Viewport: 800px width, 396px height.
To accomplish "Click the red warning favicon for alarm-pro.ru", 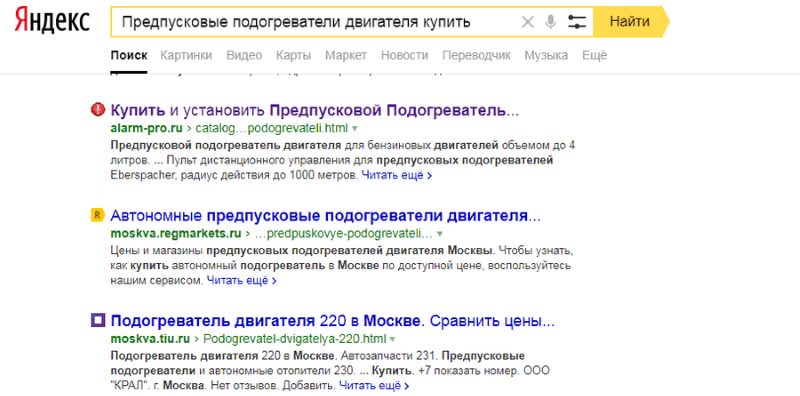I will point(97,109).
